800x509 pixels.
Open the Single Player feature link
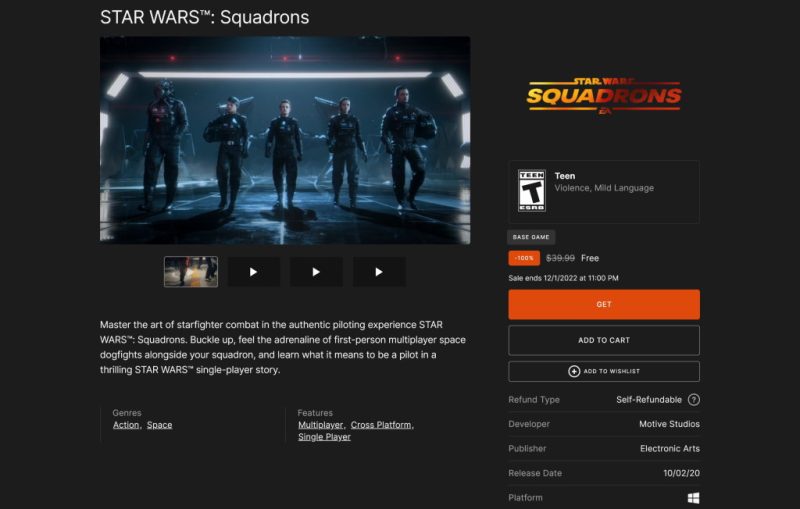tap(324, 437)
